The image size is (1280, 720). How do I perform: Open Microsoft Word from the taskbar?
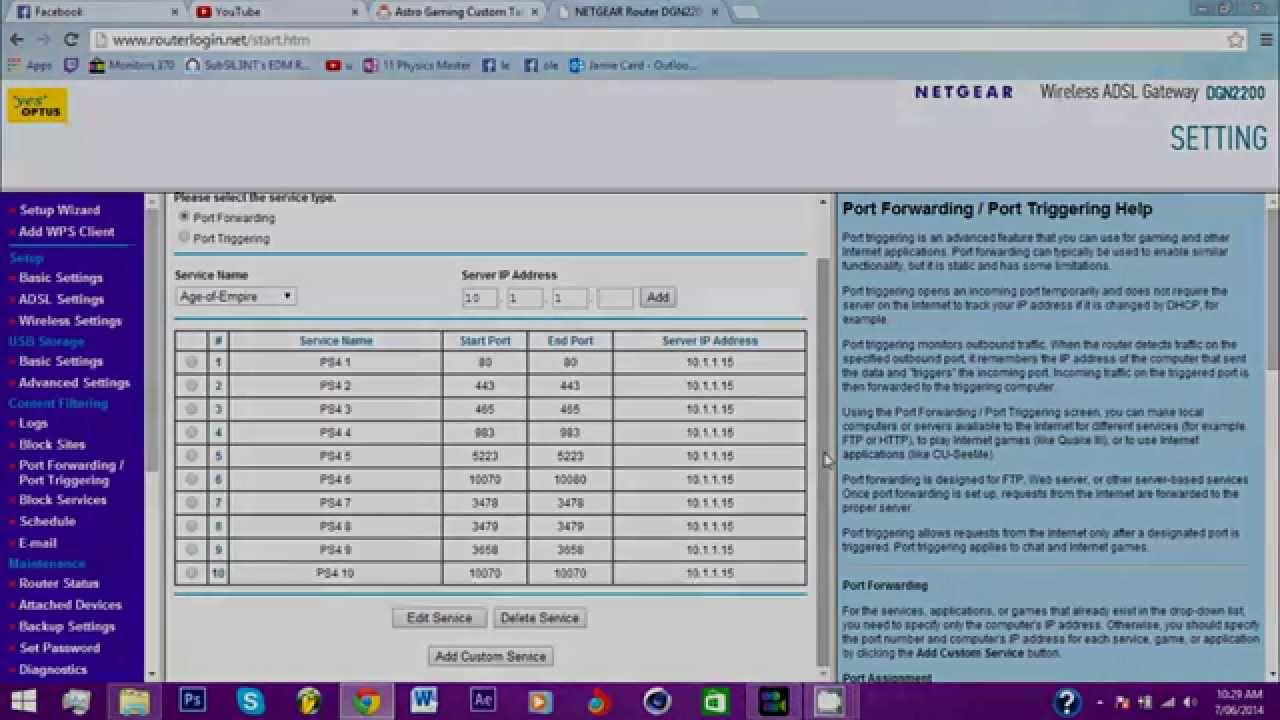click(x=424, y=702)
